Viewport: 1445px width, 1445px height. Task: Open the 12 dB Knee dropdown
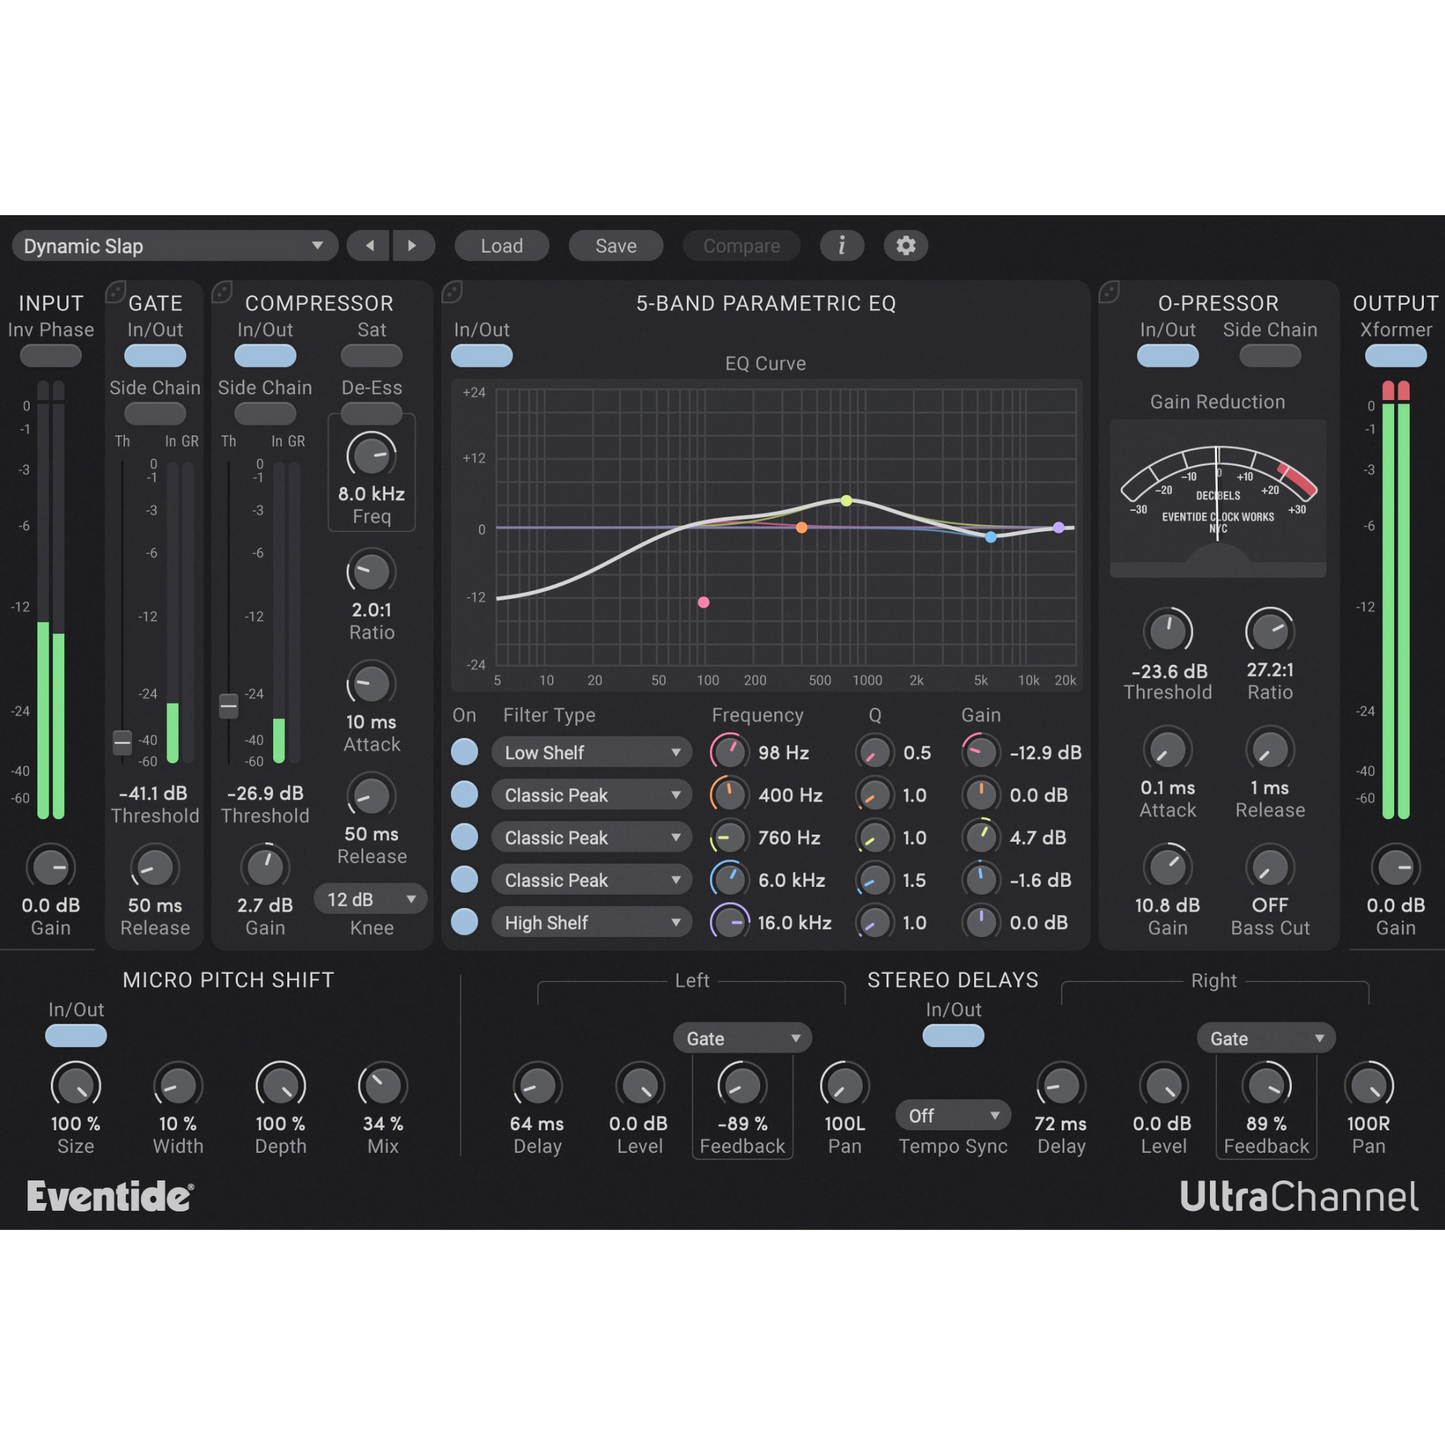tap(371, 899)
